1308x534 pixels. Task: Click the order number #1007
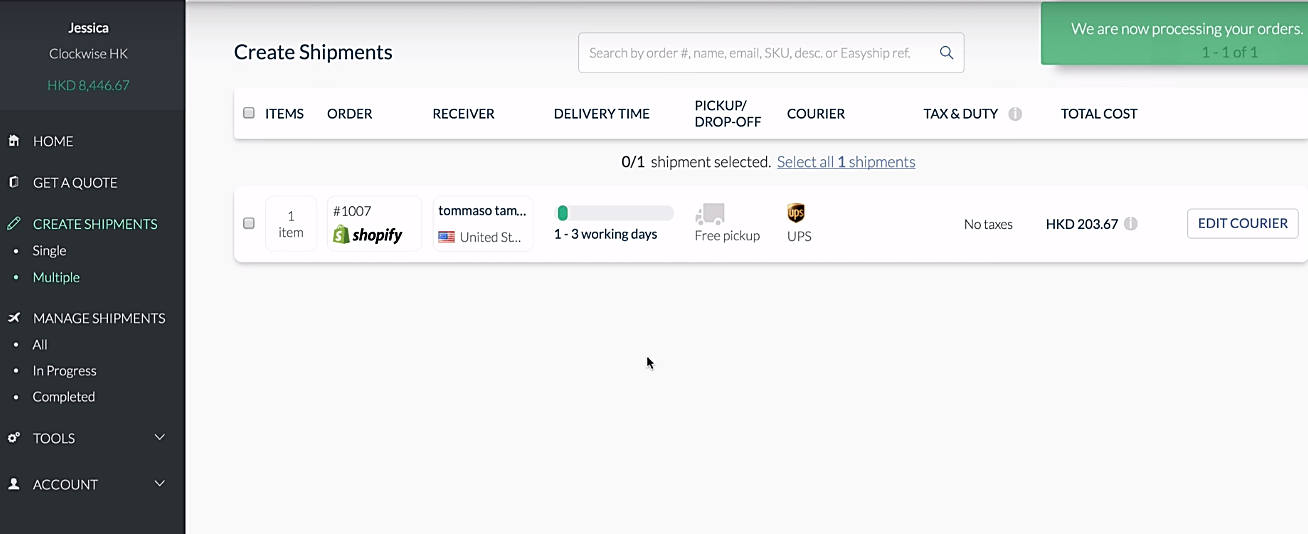[x=352, y=211]
